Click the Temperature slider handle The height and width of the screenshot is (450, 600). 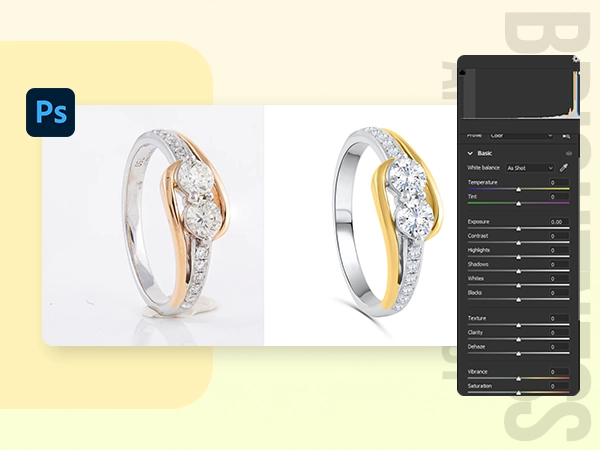pos(518,189)
